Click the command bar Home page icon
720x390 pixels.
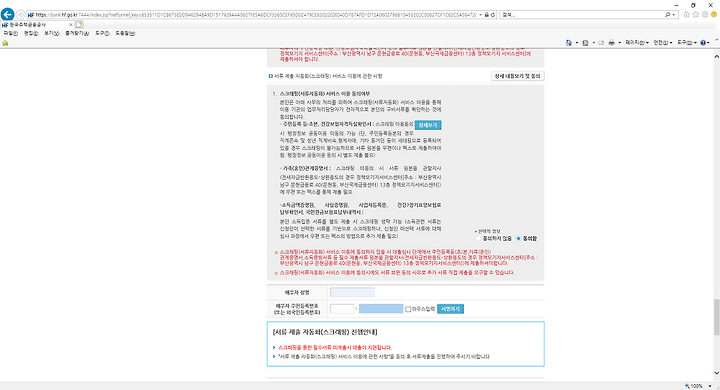[x=569, y=43]
